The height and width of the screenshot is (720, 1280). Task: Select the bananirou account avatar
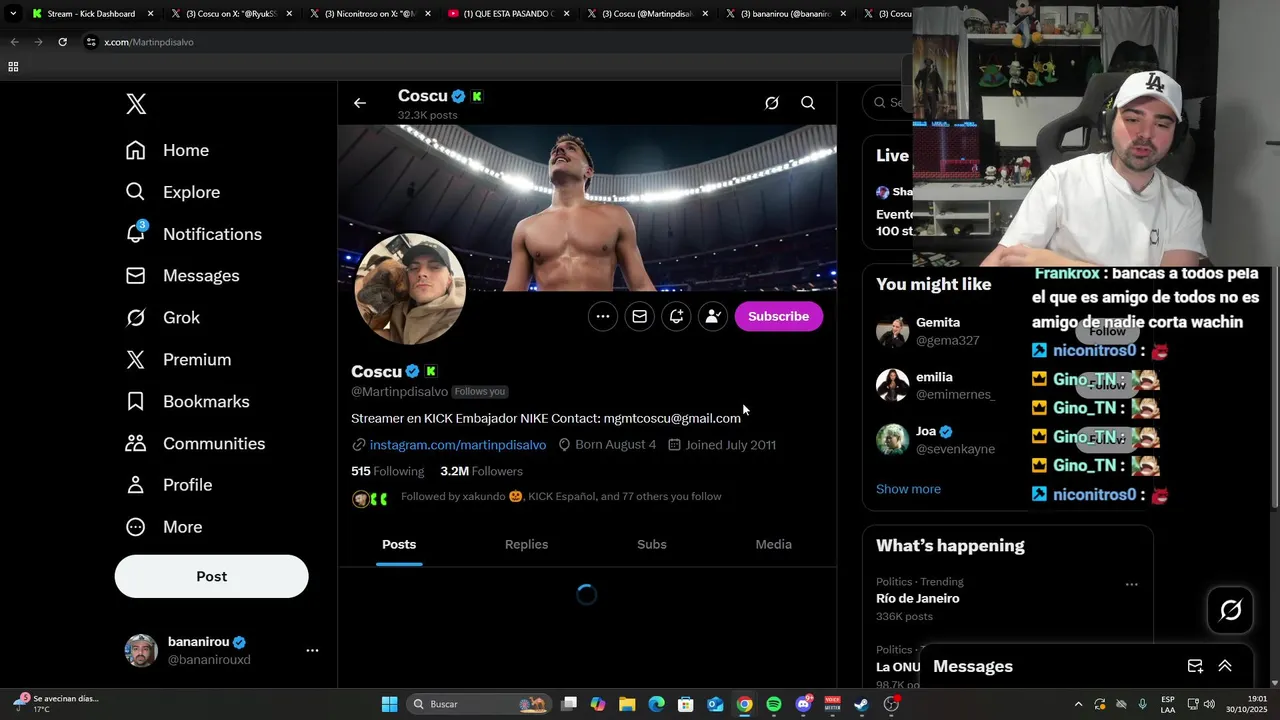(x=140, y=650)
